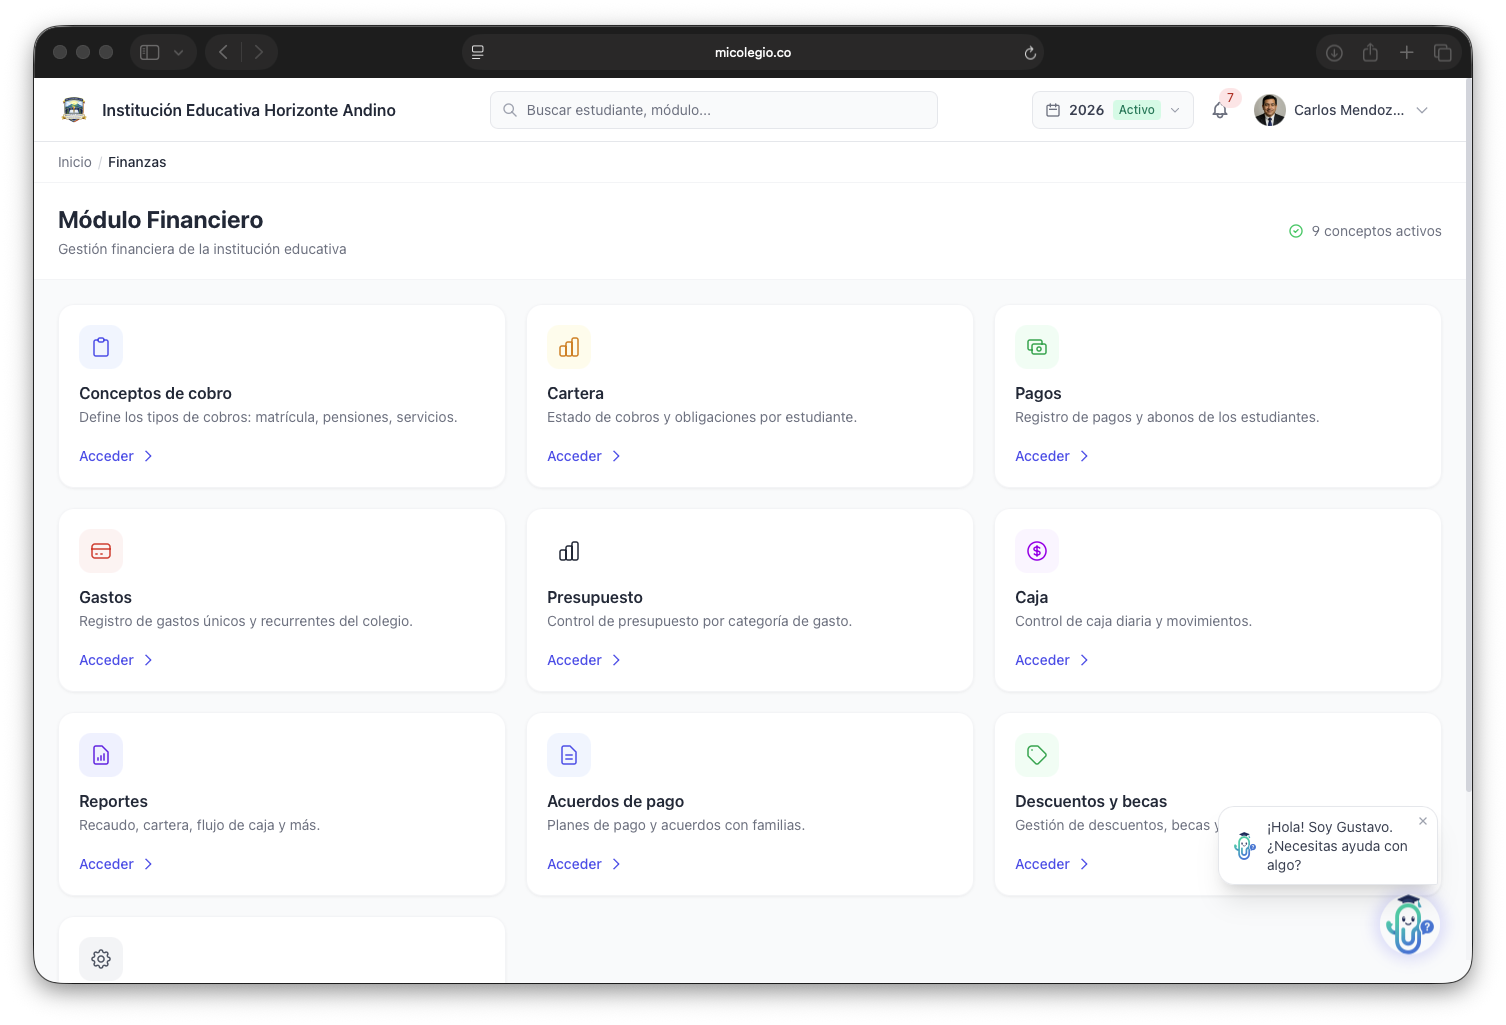Click the Presupuesto chart icon

(x=569, y=551)
